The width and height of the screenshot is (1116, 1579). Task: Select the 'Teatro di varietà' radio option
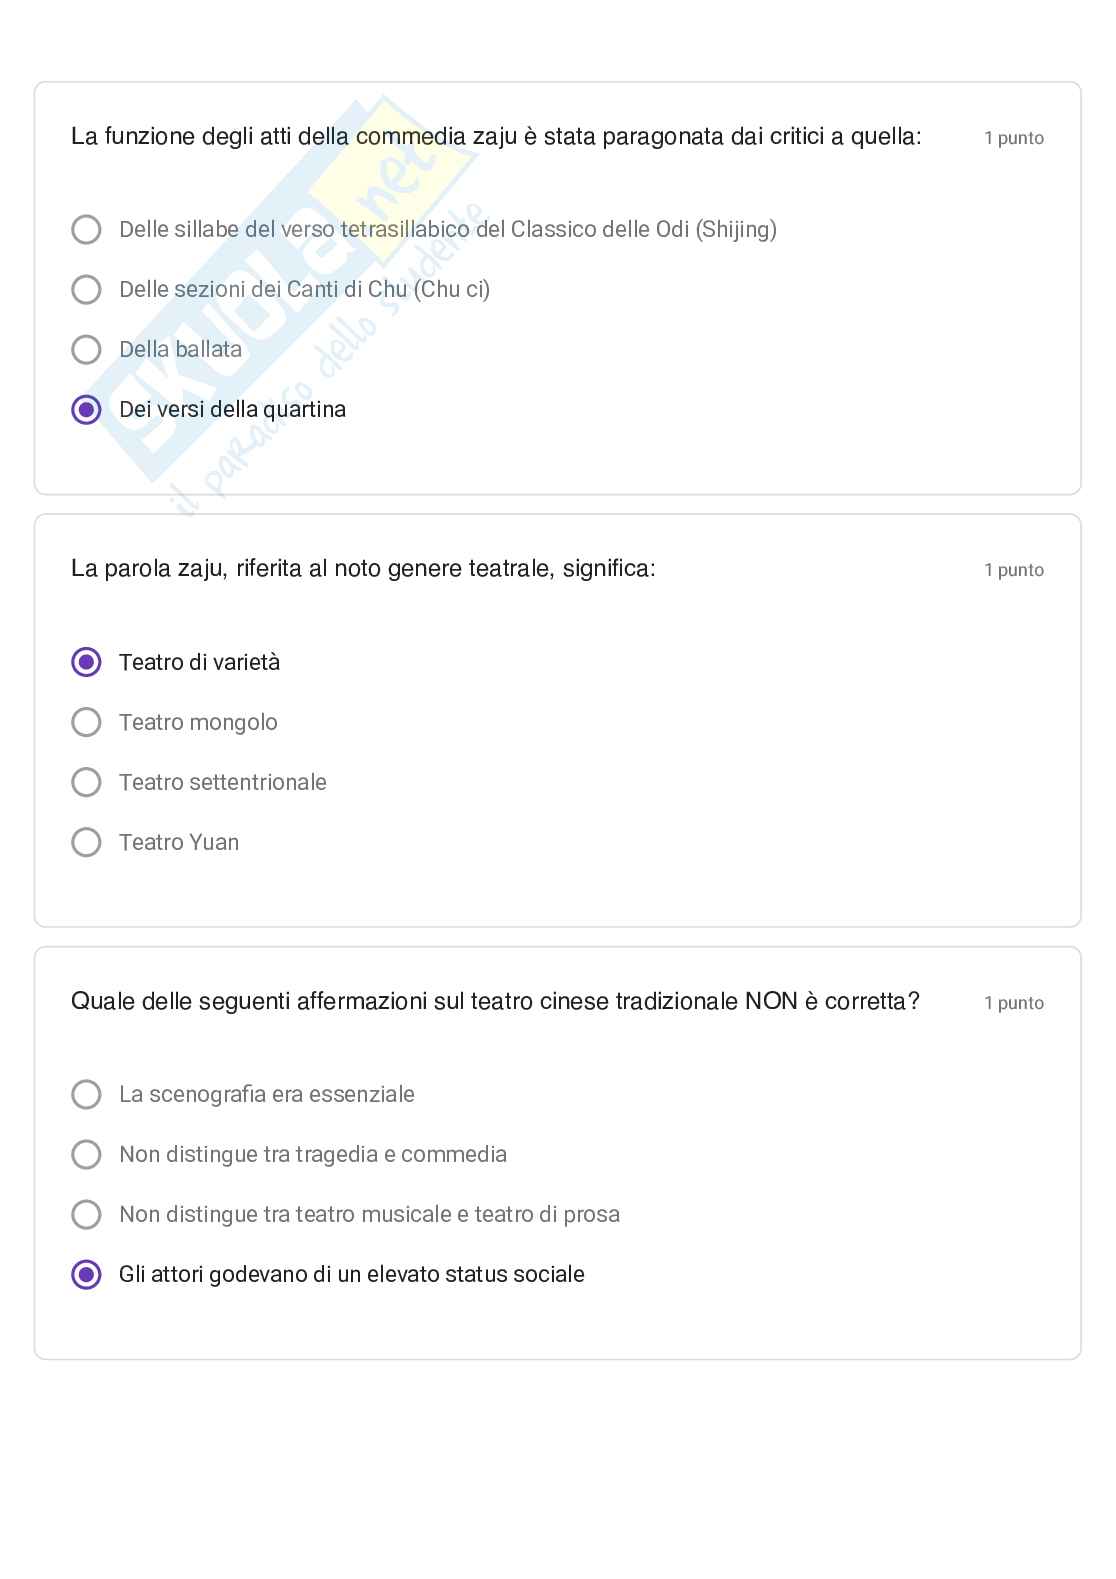point(87,662)
